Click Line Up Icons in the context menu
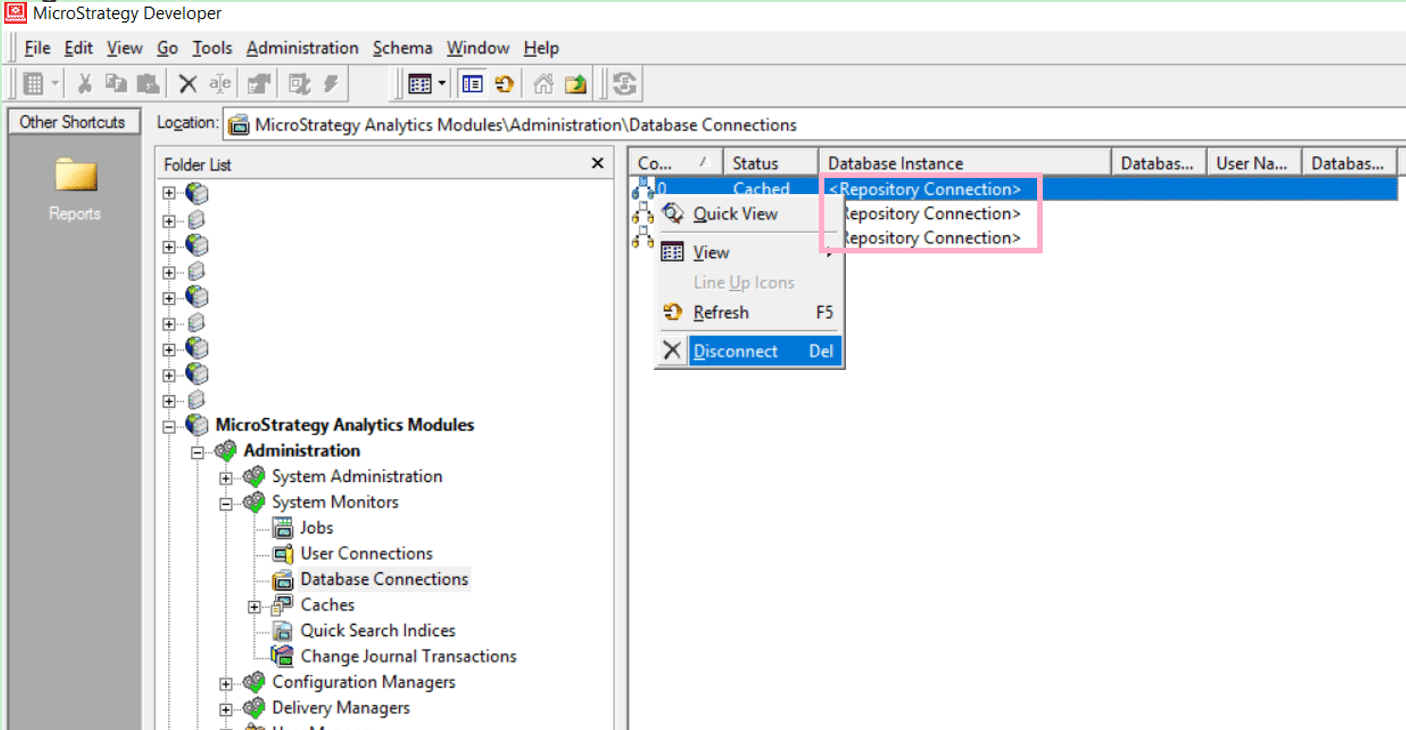1406x730 pixels. point(749,283)
